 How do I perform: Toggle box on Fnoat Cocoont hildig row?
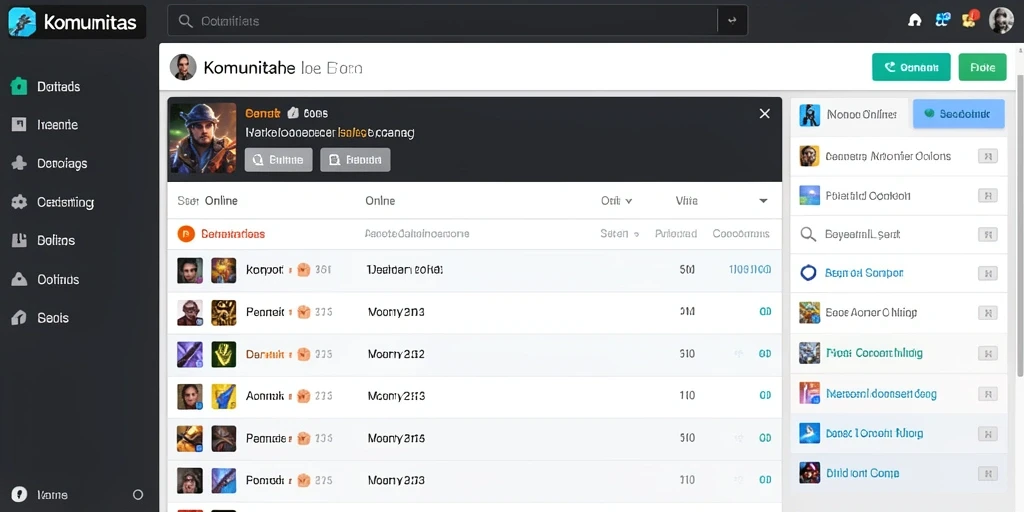point(987,353)
